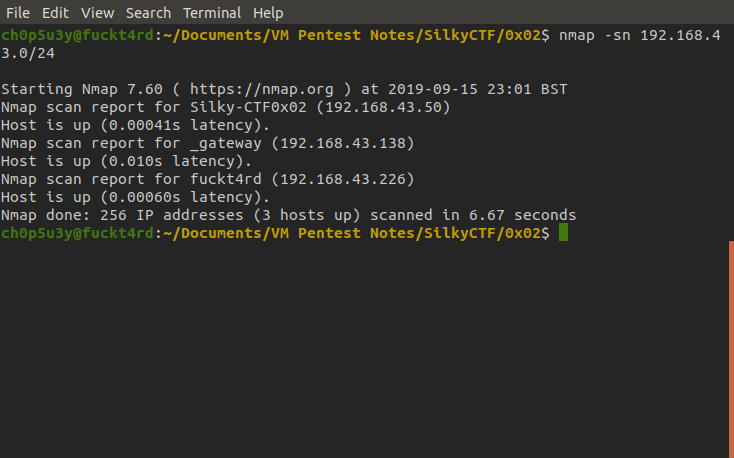Open the File menu
This screenshot has width=734, height=458.
pos(18,13)
